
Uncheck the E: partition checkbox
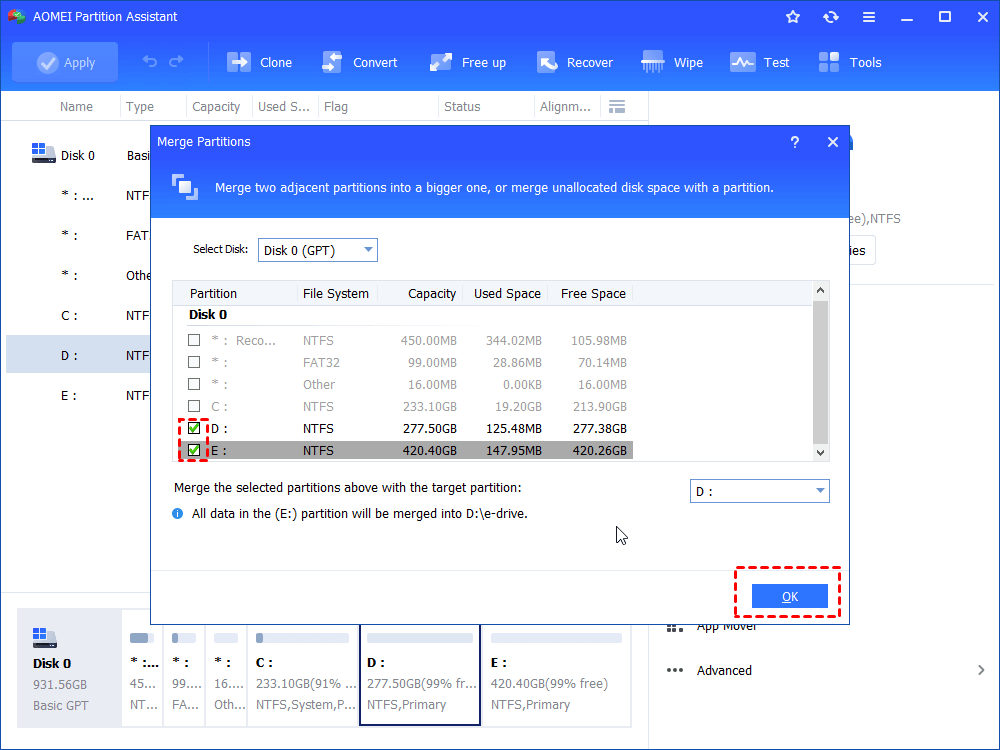click(194, 450)
